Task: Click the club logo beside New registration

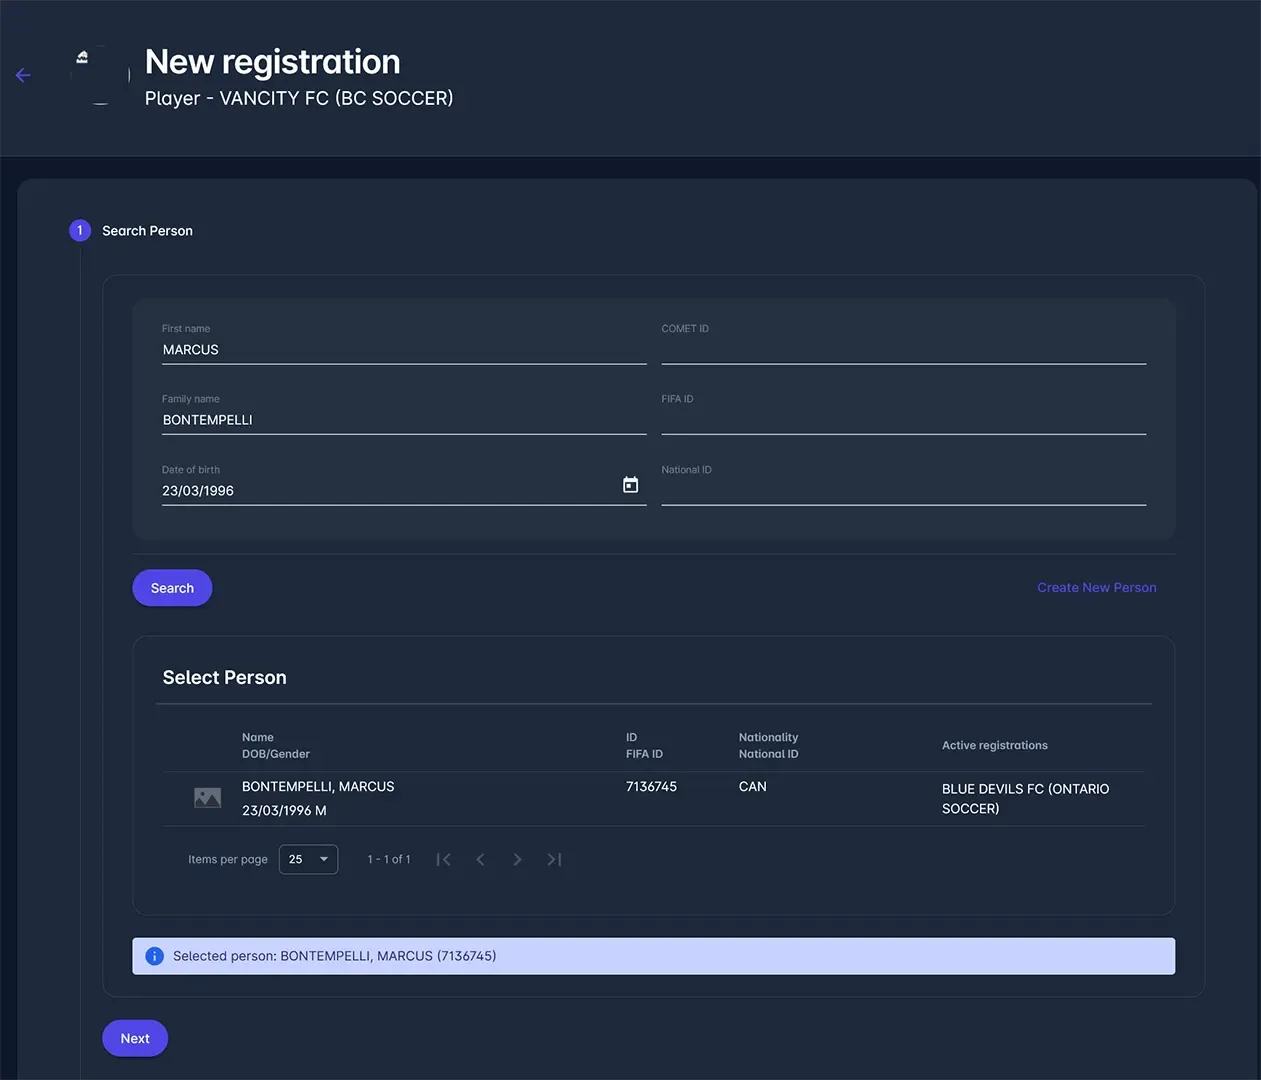Action: (100, 75)
